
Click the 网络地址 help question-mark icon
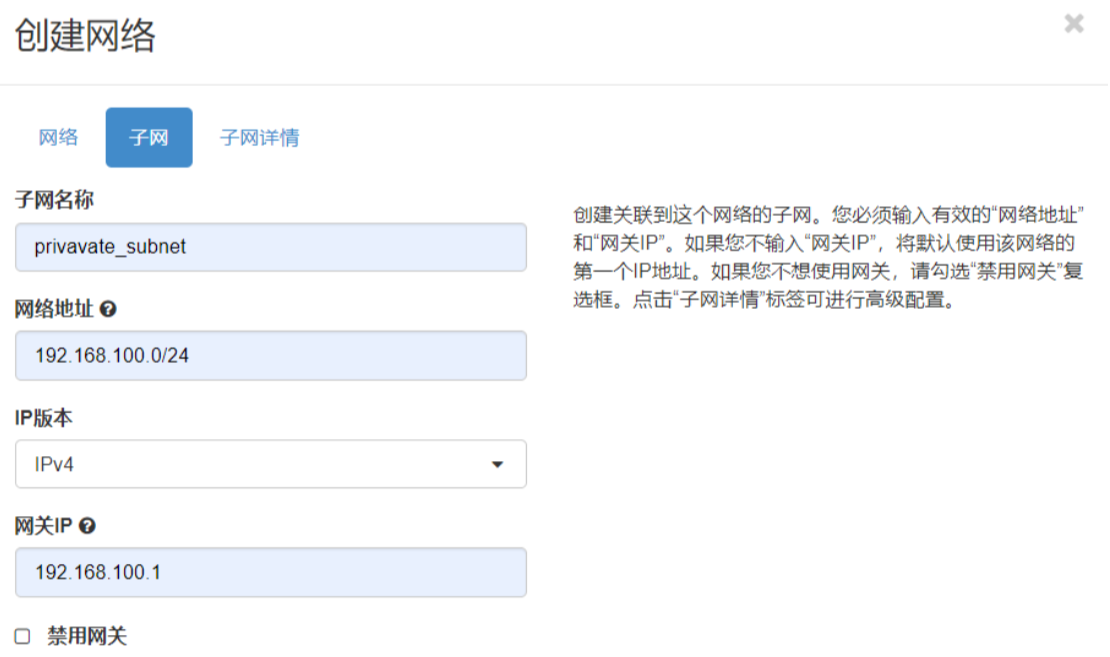[x=108, y=310]
